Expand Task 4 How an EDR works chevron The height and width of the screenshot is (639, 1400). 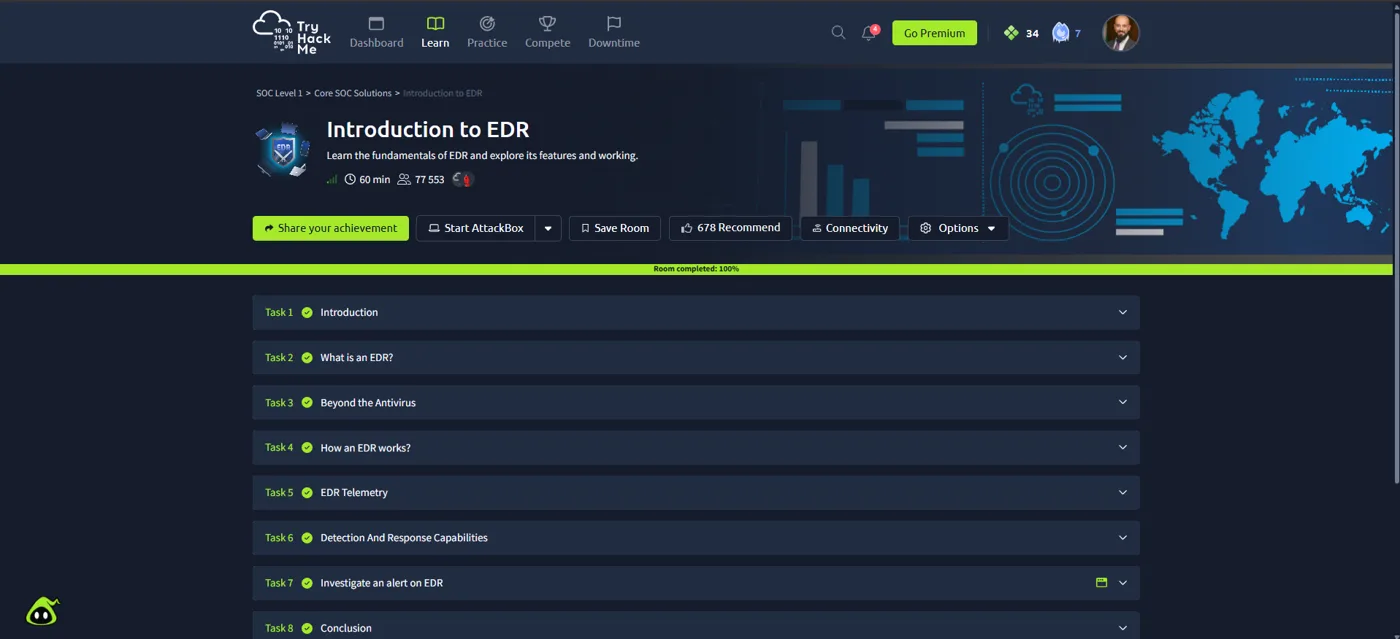tap(1122, 448)
